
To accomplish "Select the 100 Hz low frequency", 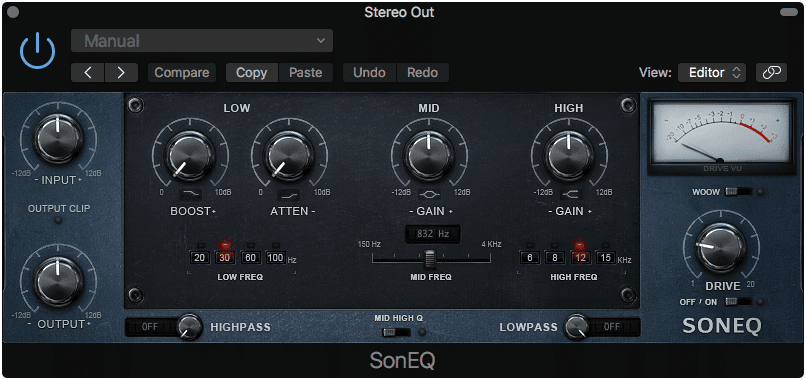I will click(x=276, y=257).
